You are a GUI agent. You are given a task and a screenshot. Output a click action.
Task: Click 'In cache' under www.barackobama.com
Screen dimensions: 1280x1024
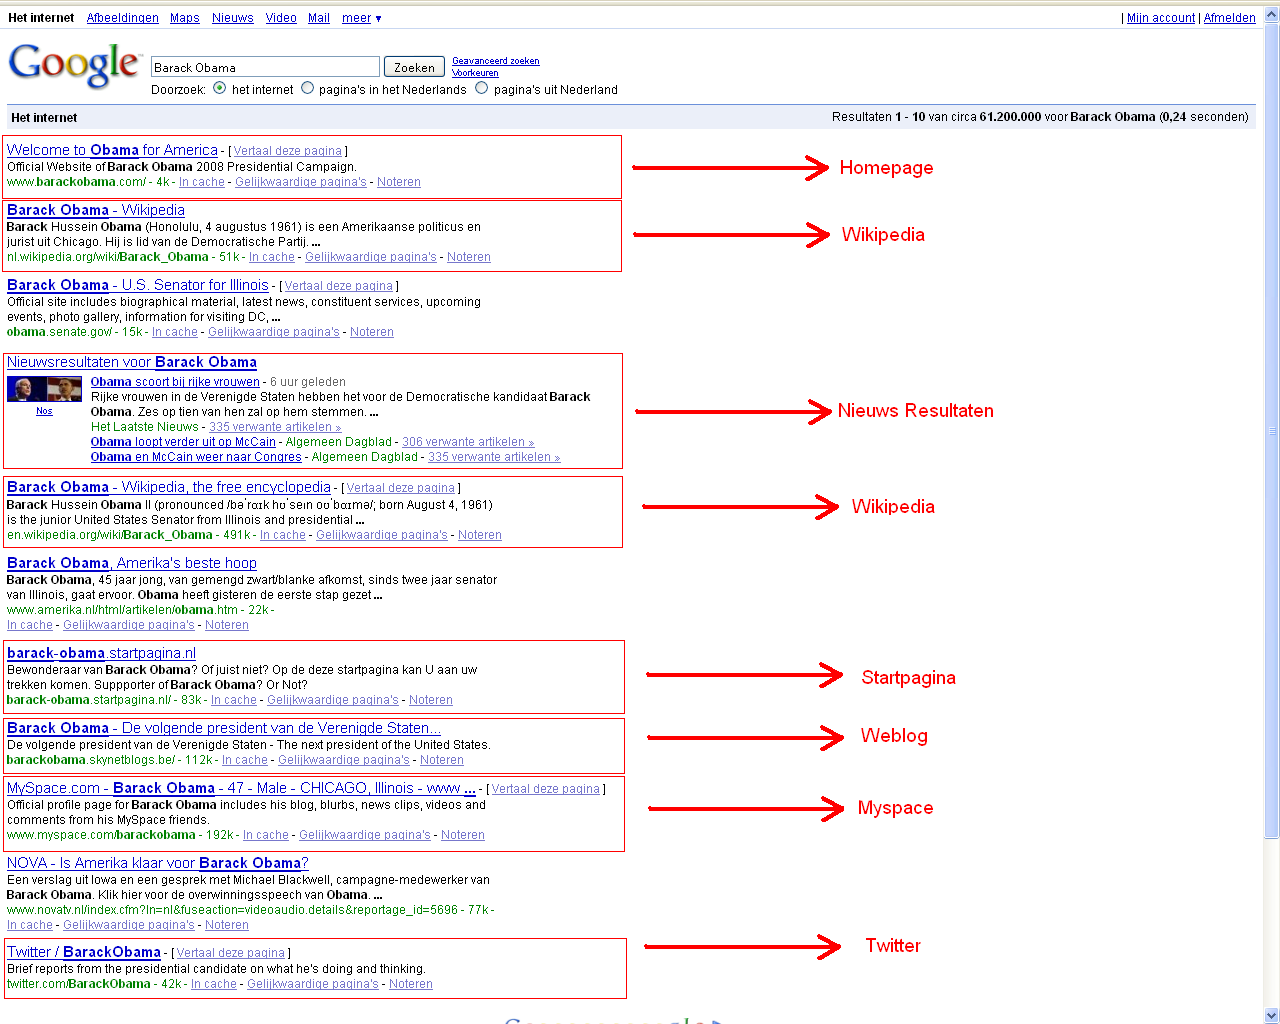click(202, 182)
